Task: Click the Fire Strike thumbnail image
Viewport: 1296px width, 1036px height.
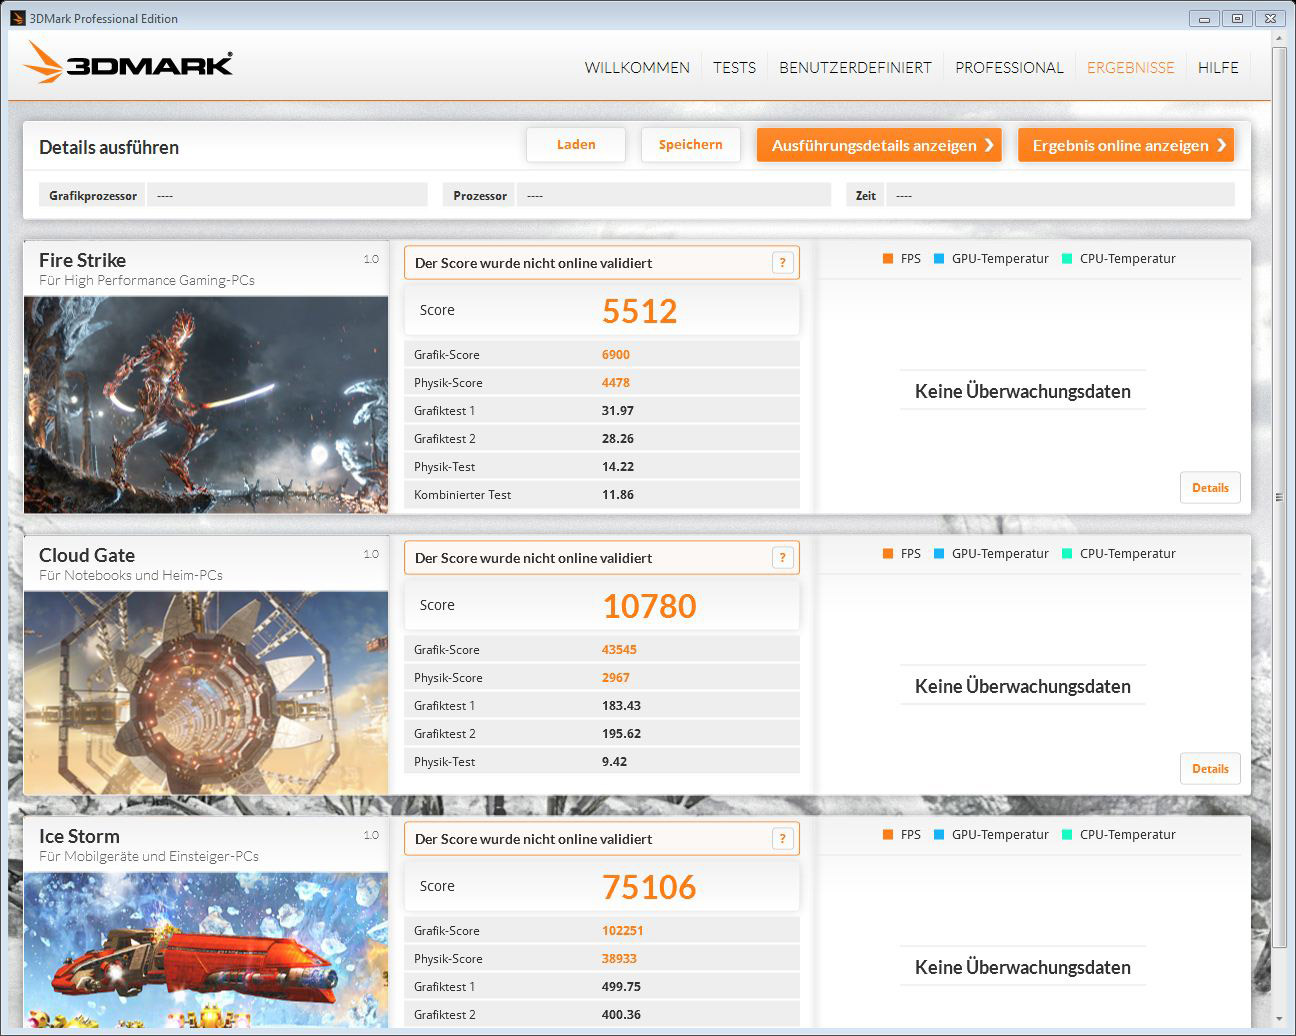Action: click(x=206, y=405)
